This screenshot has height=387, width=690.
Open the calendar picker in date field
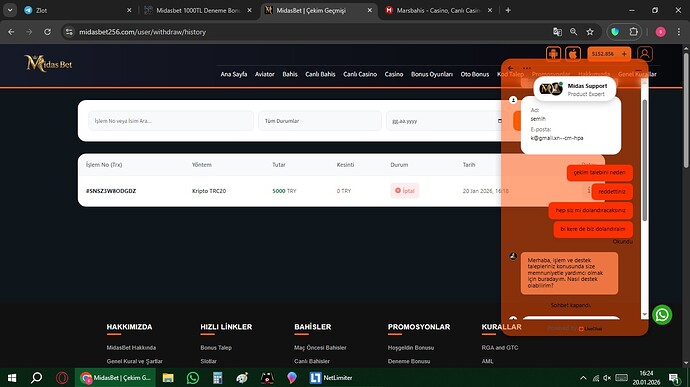(x=499, y=121)
